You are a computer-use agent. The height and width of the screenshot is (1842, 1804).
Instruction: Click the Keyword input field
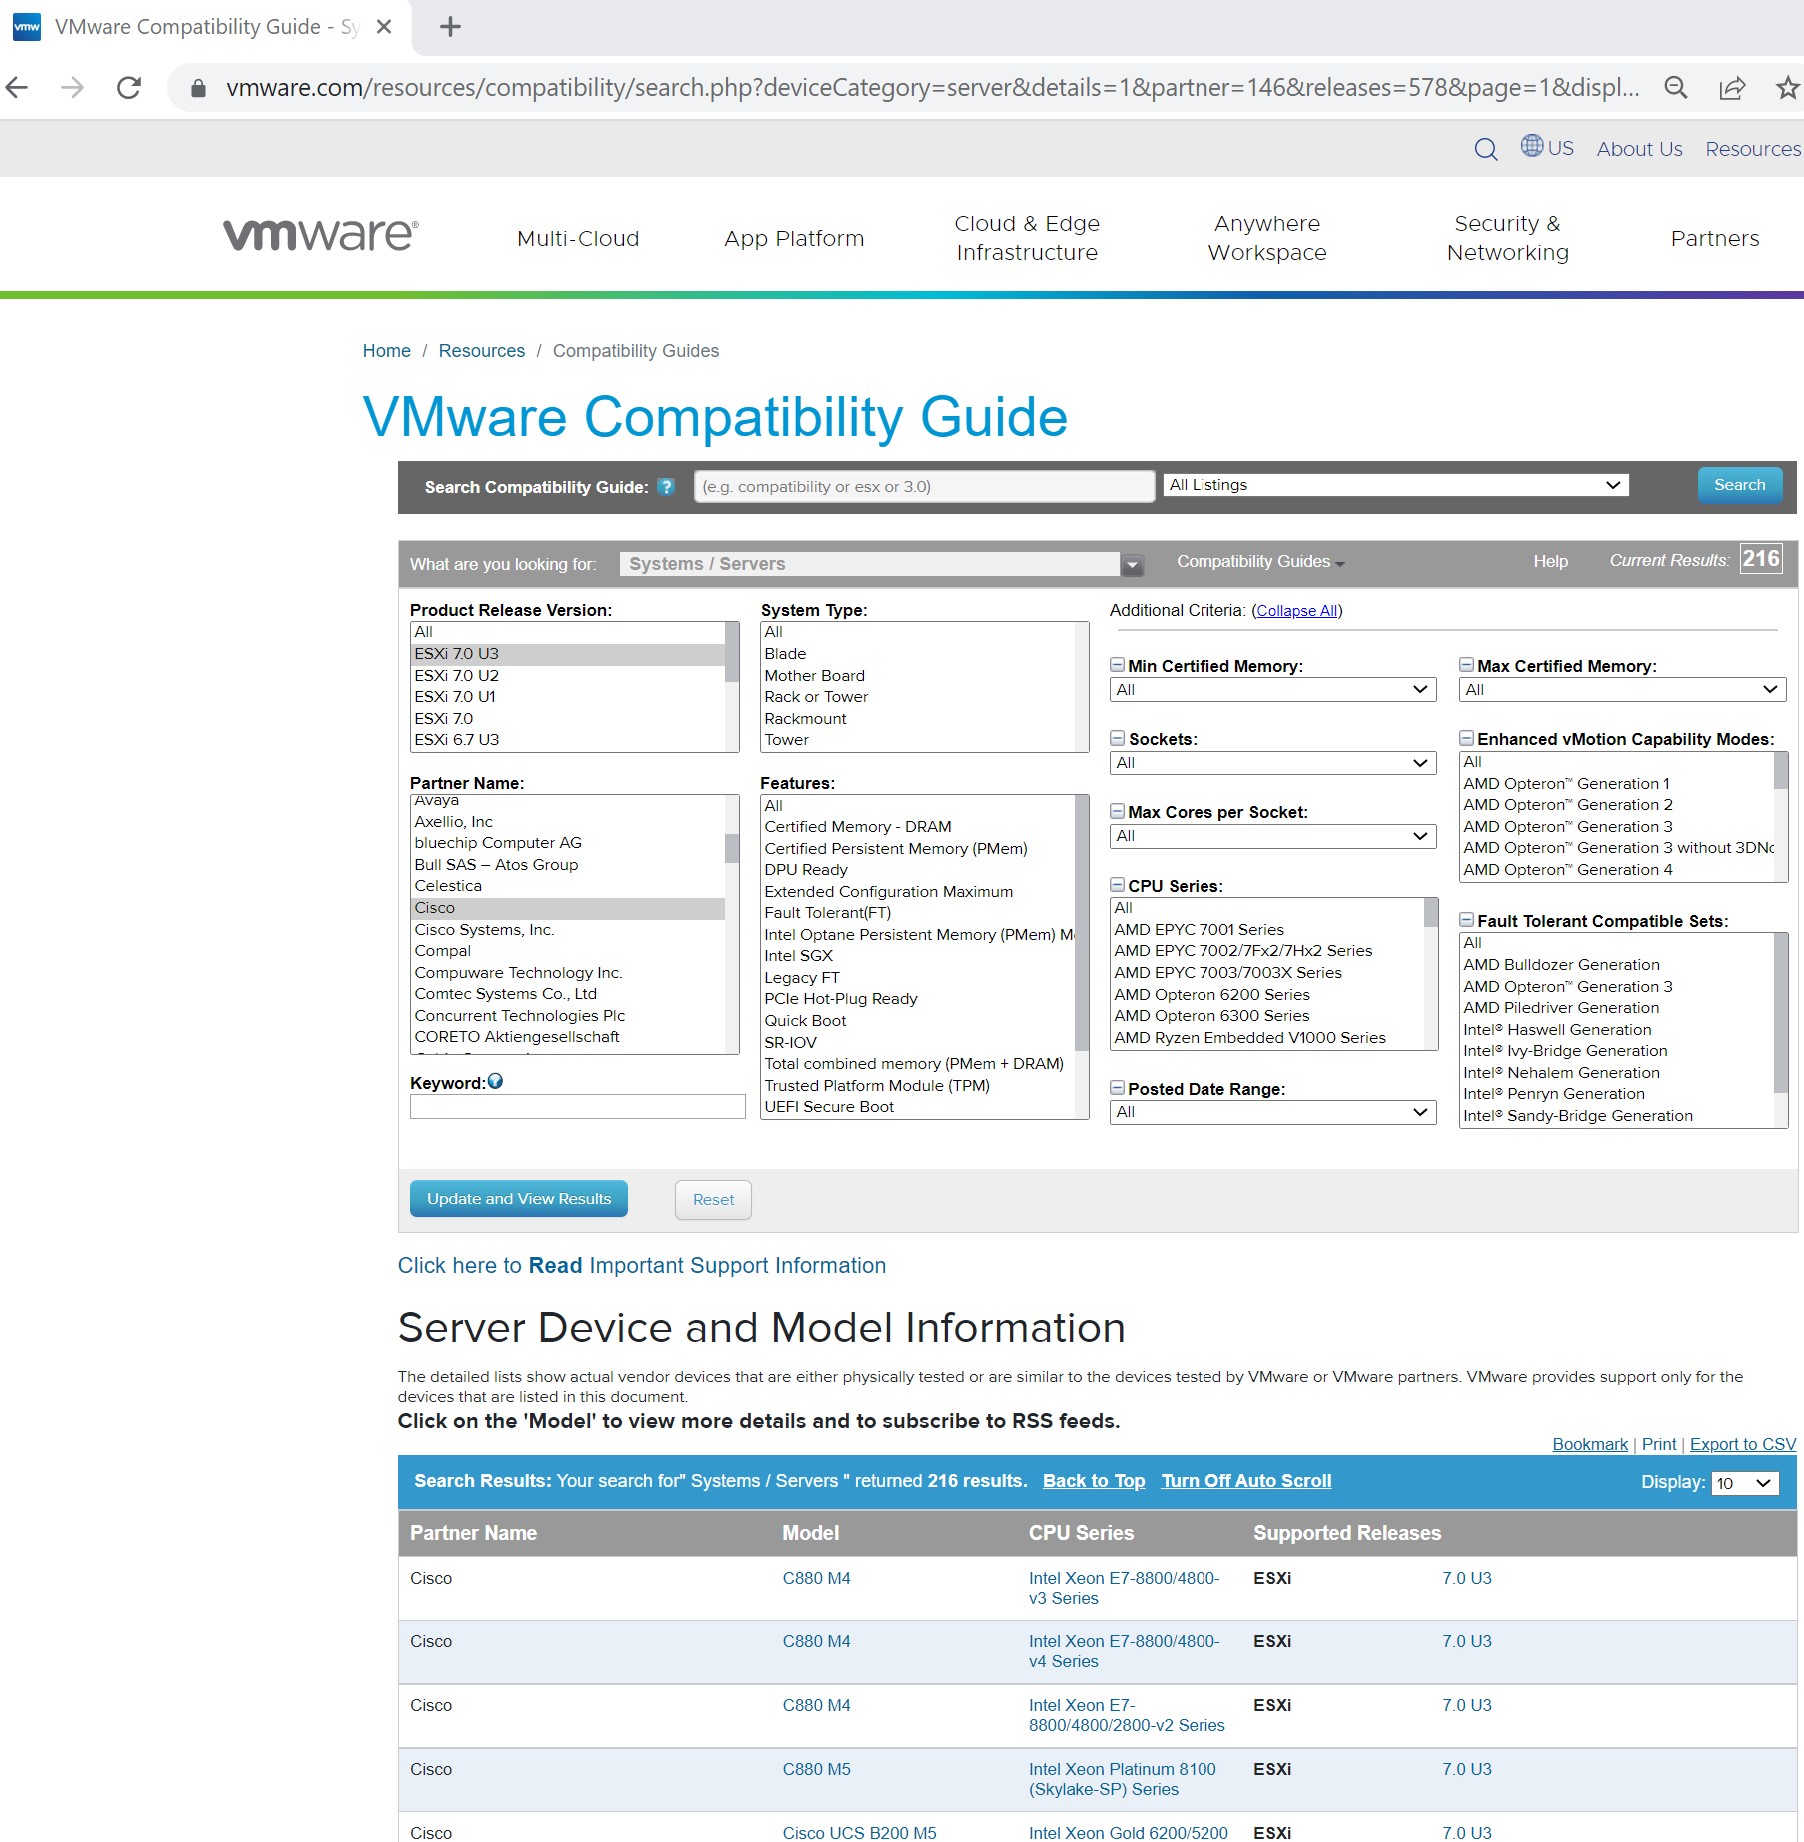tap(578, 1107)
